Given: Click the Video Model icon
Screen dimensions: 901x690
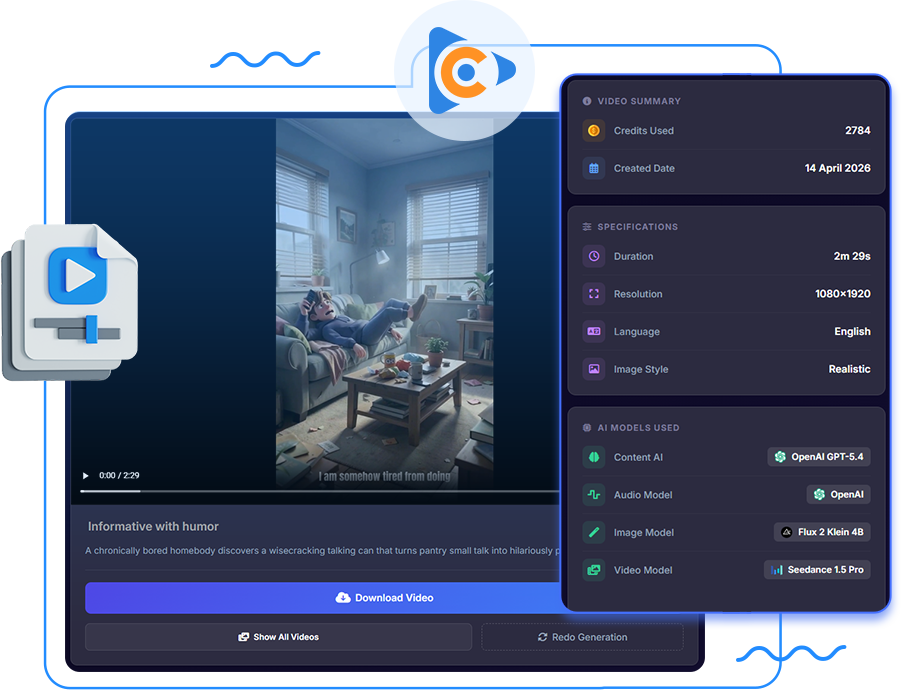Looking at the screenshot, I should pos(593,570).
